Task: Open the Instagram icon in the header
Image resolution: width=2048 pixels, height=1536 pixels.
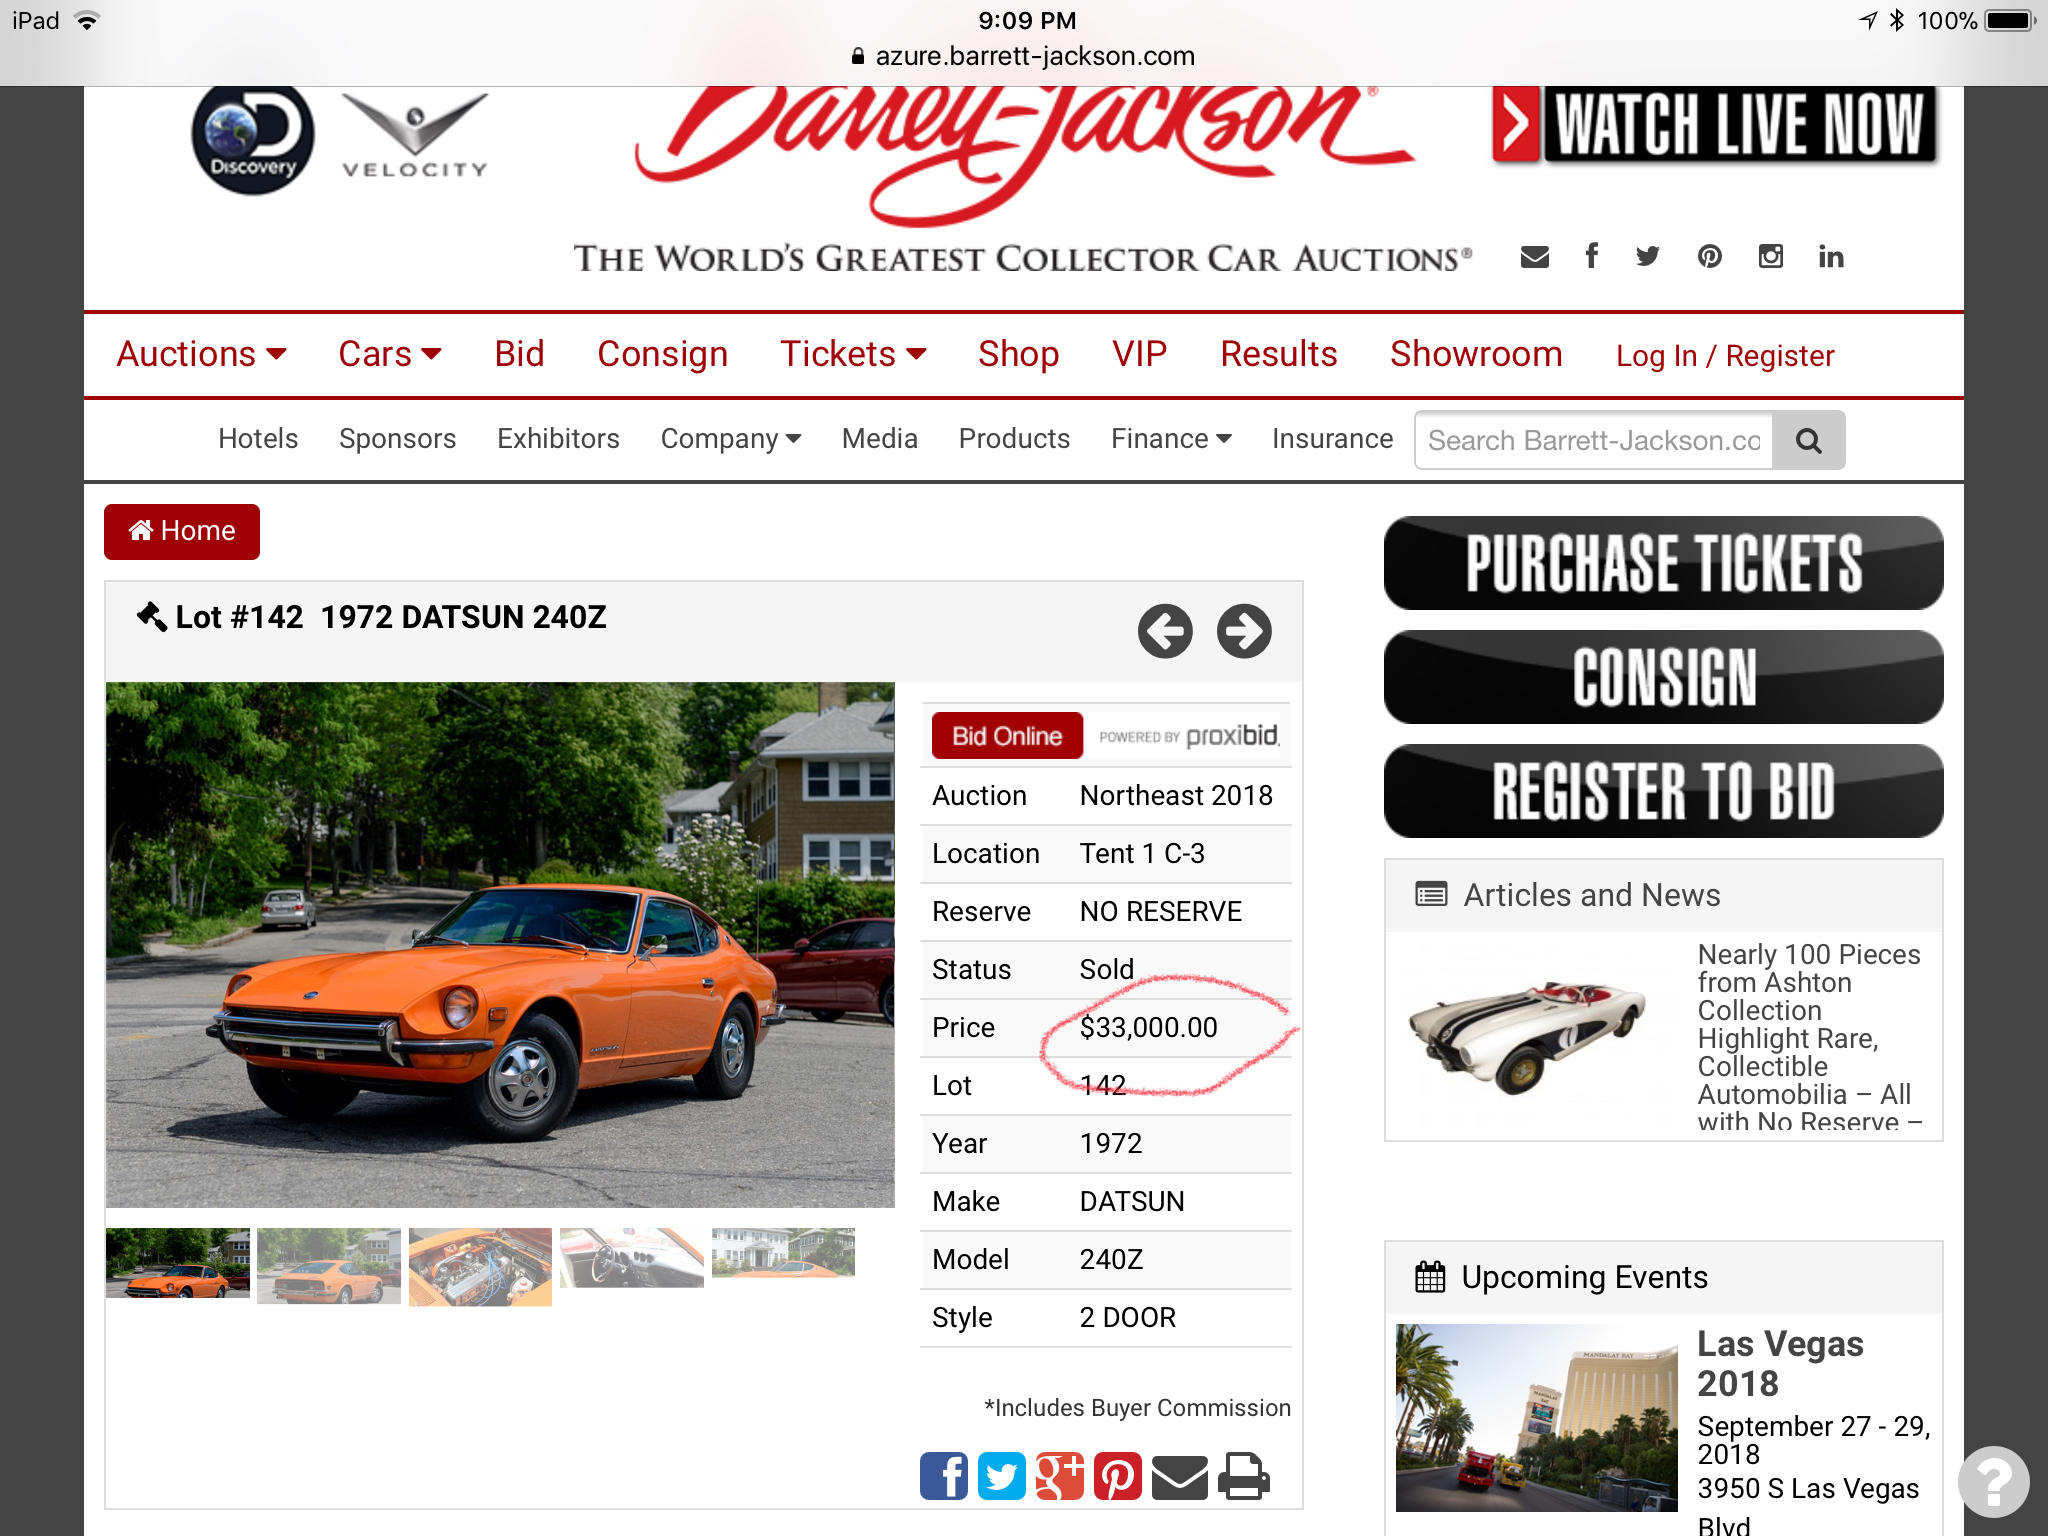Action: tap(1770, 257)
